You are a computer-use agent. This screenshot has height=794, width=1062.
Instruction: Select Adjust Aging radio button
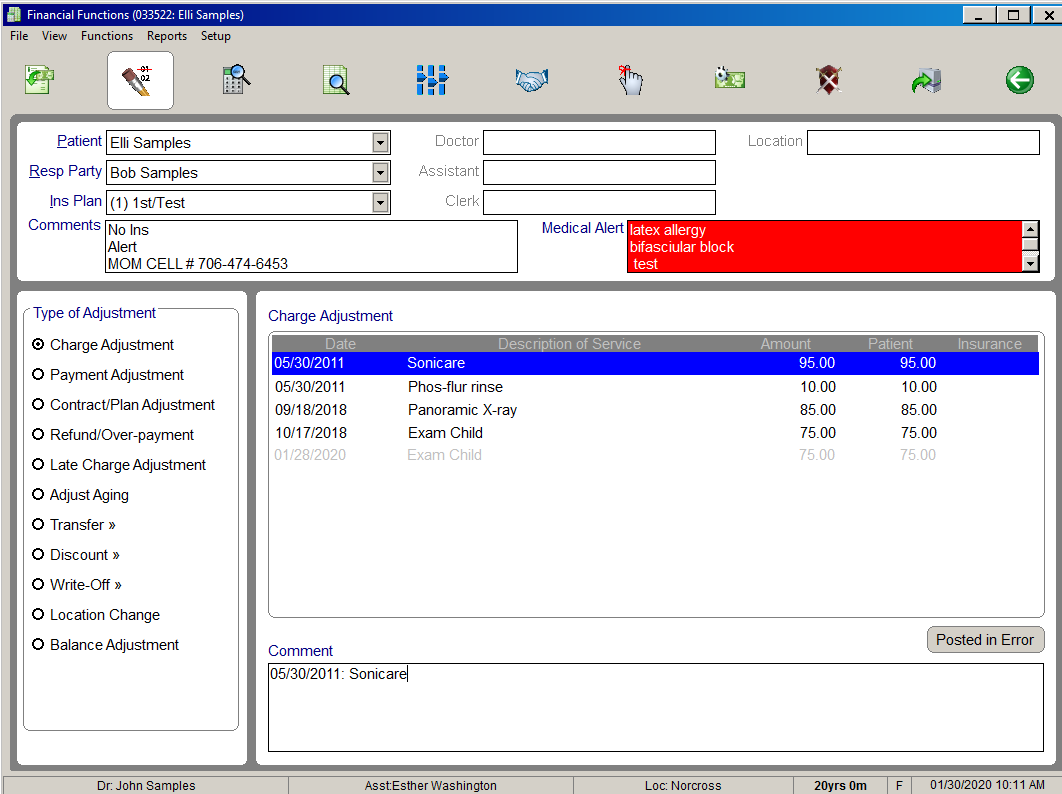38,494
